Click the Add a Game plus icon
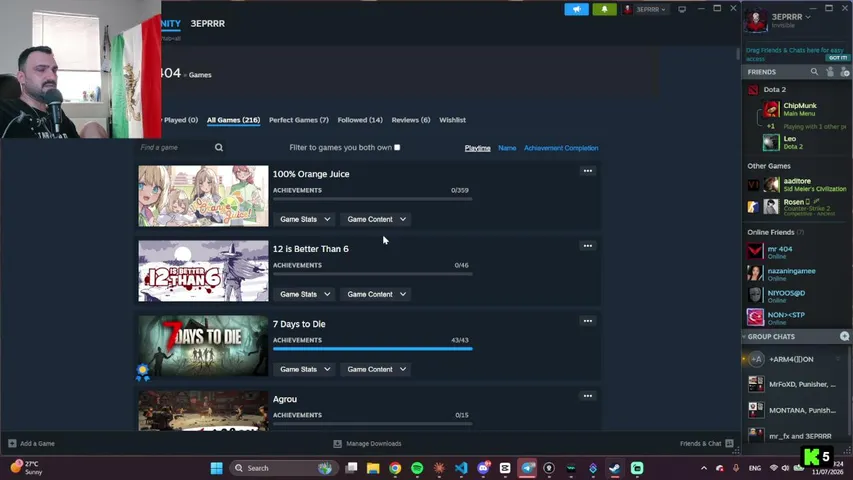 point(12,444)
